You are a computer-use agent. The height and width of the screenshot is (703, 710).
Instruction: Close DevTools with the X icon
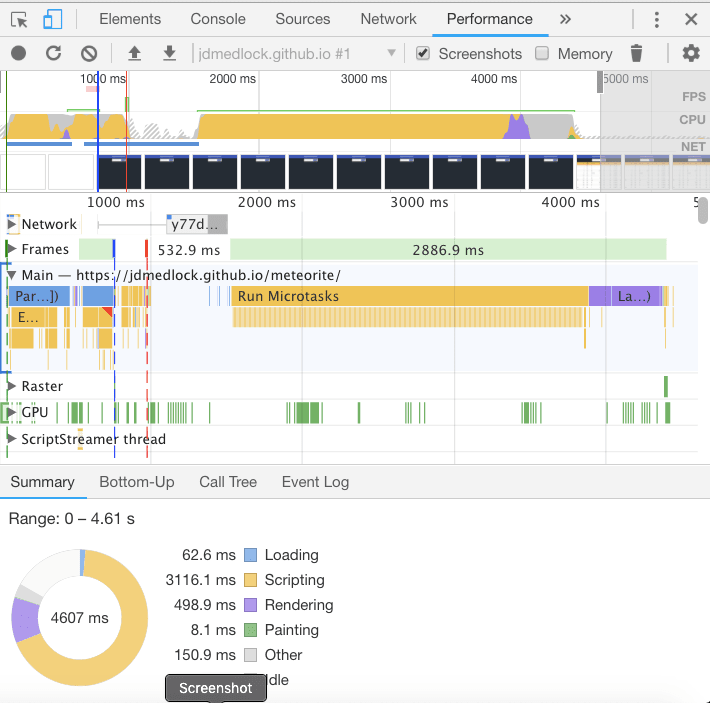(x=691, y=19)
